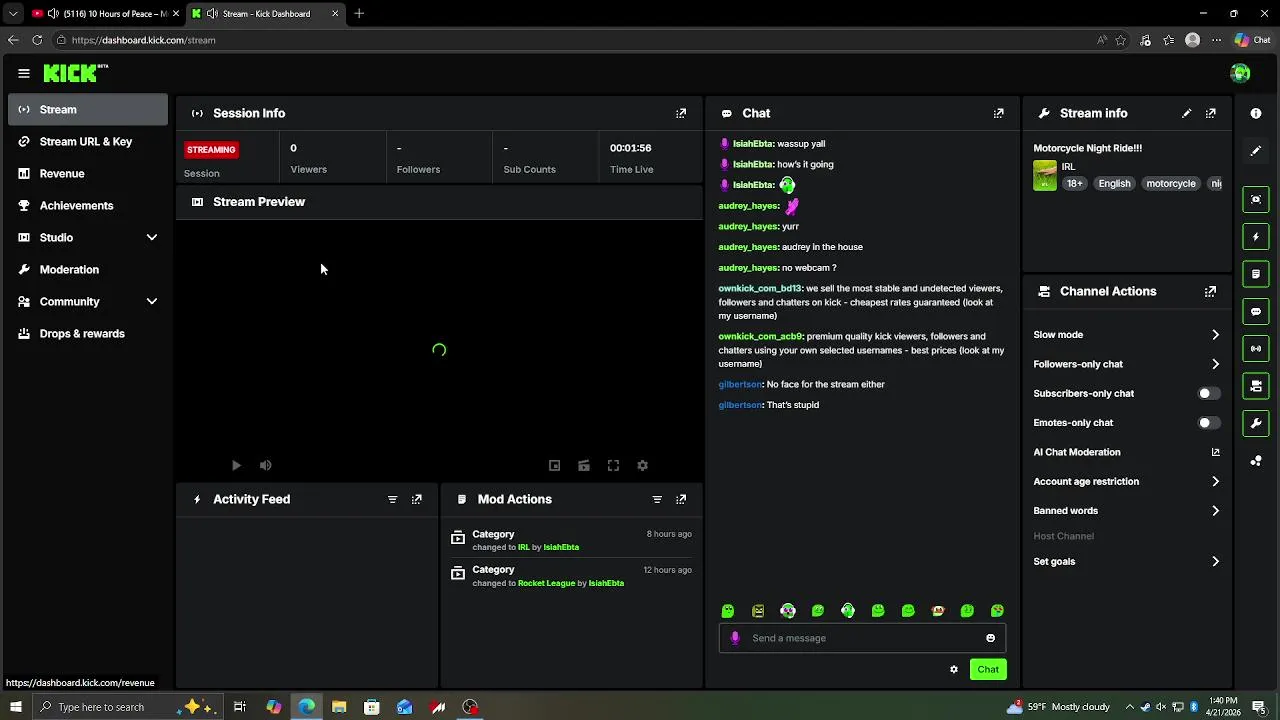
Task: Mute the stream preview volume
Action: 265,466
